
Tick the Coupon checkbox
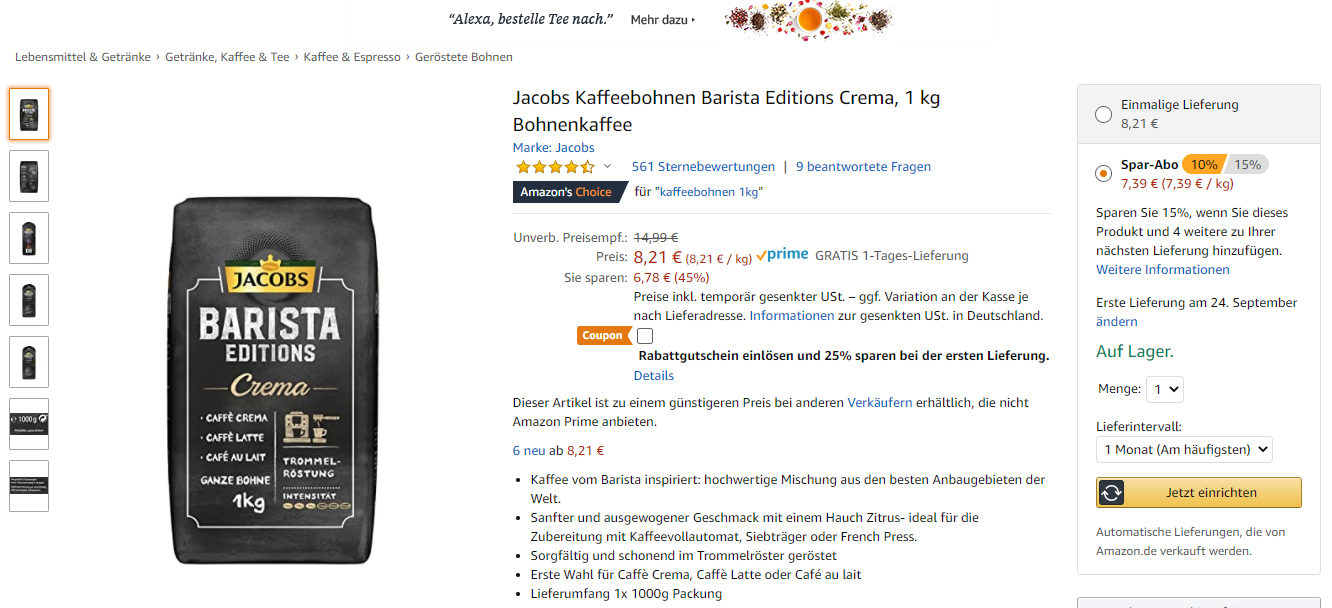[x=645, y=336]
